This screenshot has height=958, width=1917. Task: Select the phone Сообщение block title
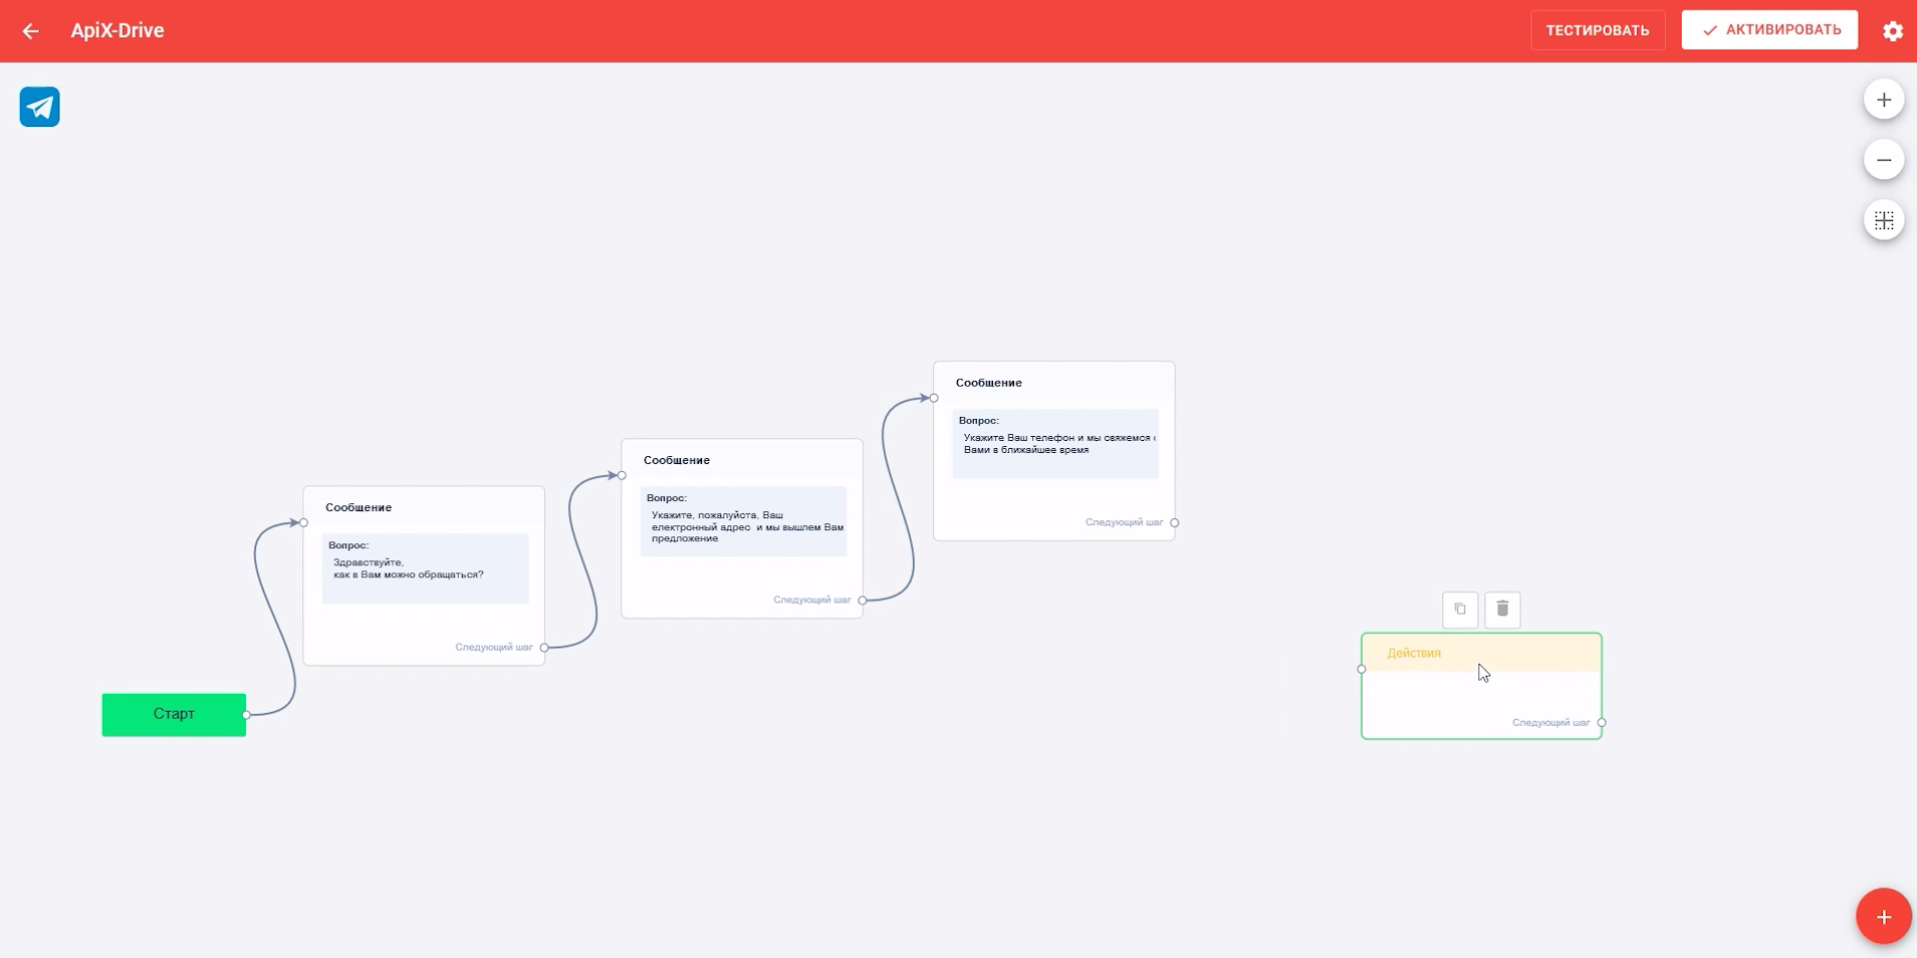[x=988, y=383]
